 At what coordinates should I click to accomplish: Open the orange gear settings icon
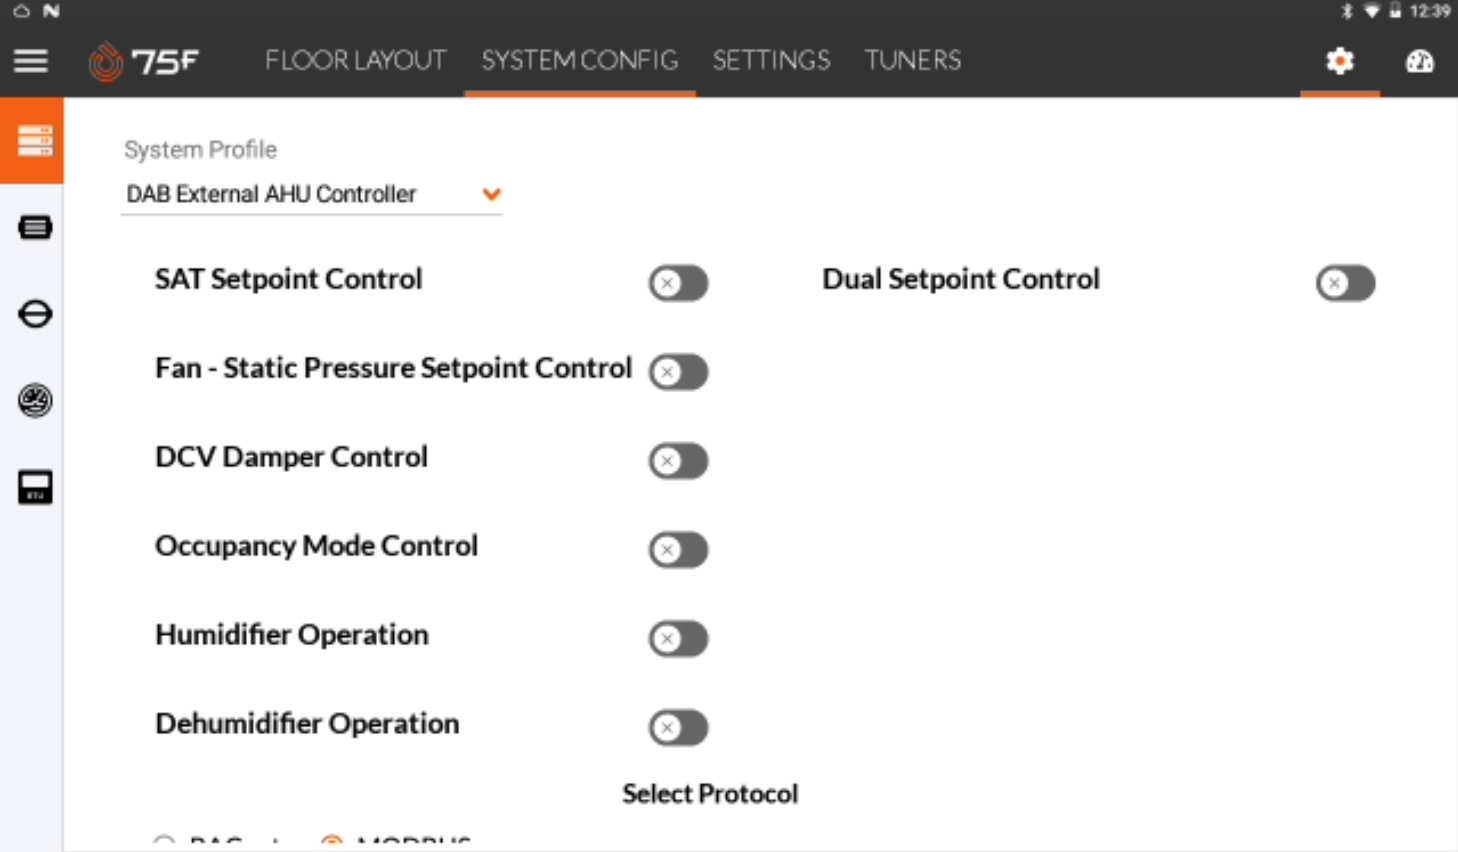1339,61
